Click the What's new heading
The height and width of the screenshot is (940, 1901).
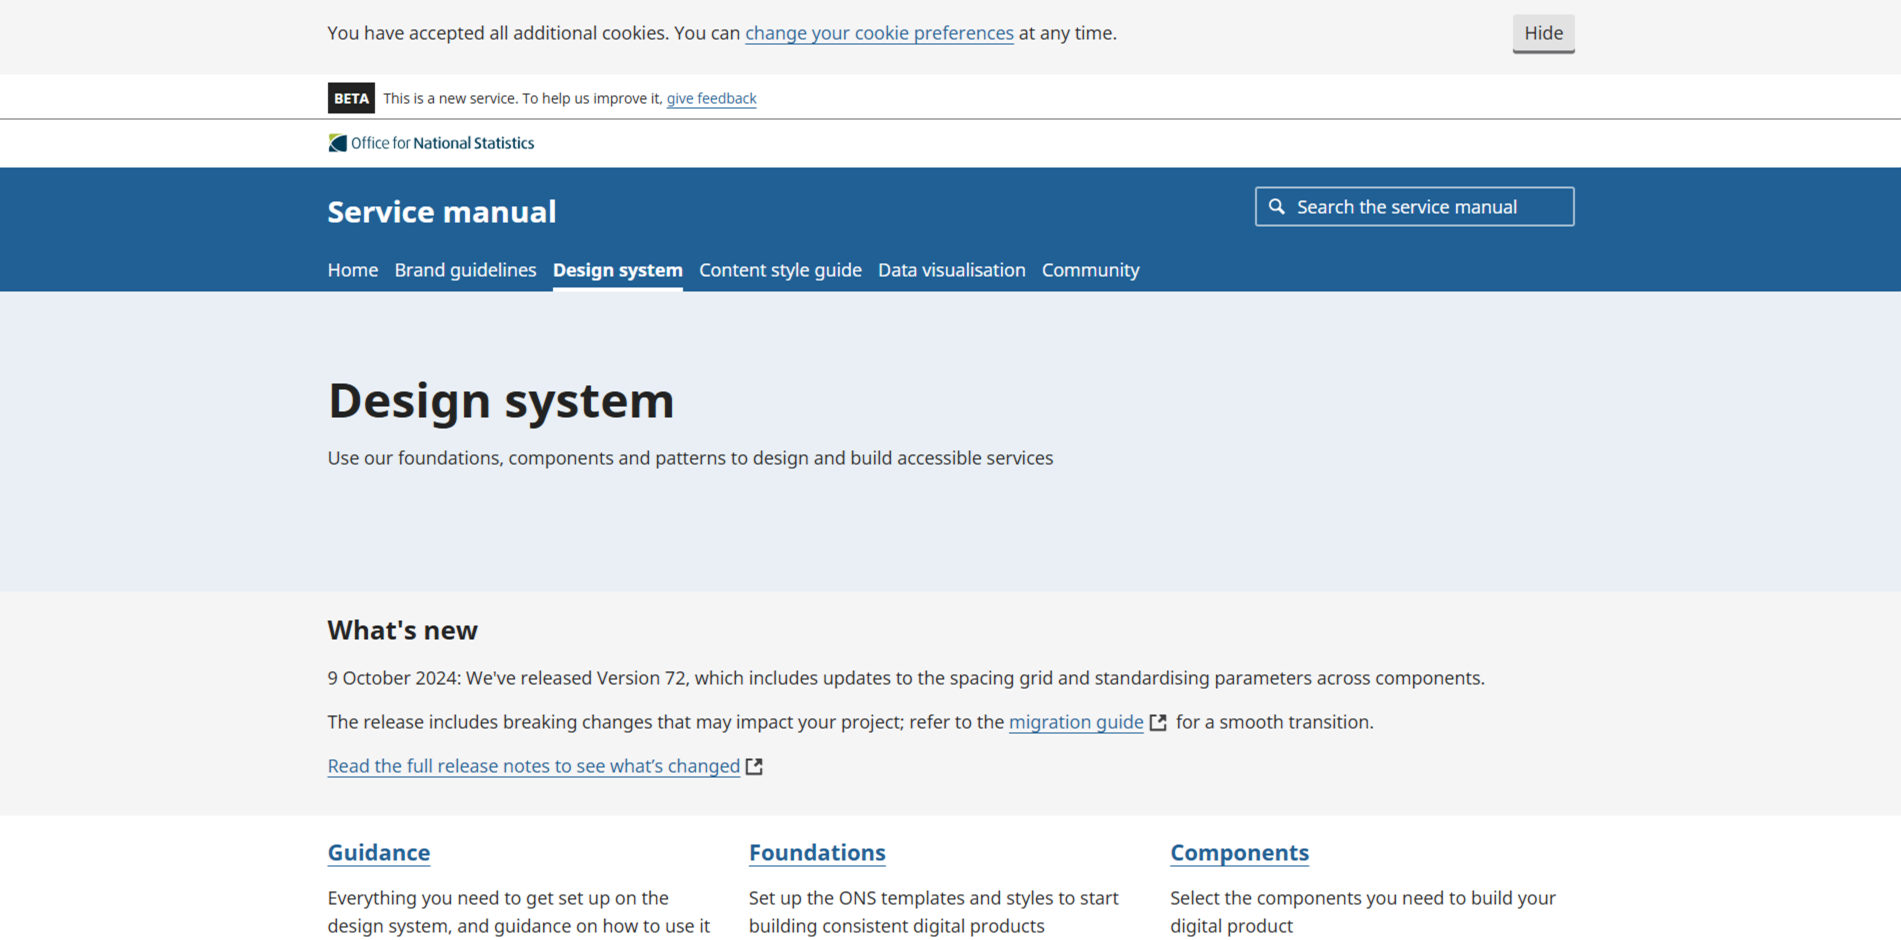coord(403,630)
